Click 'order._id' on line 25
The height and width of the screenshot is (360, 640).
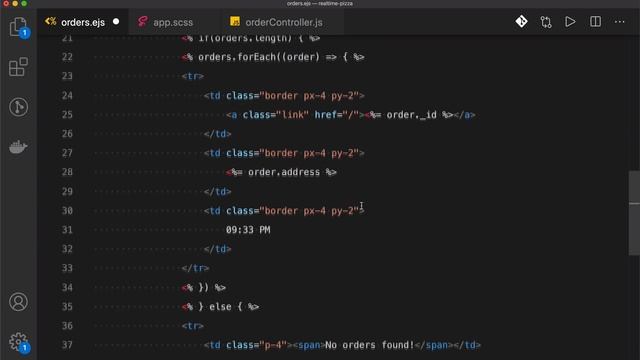411,115
